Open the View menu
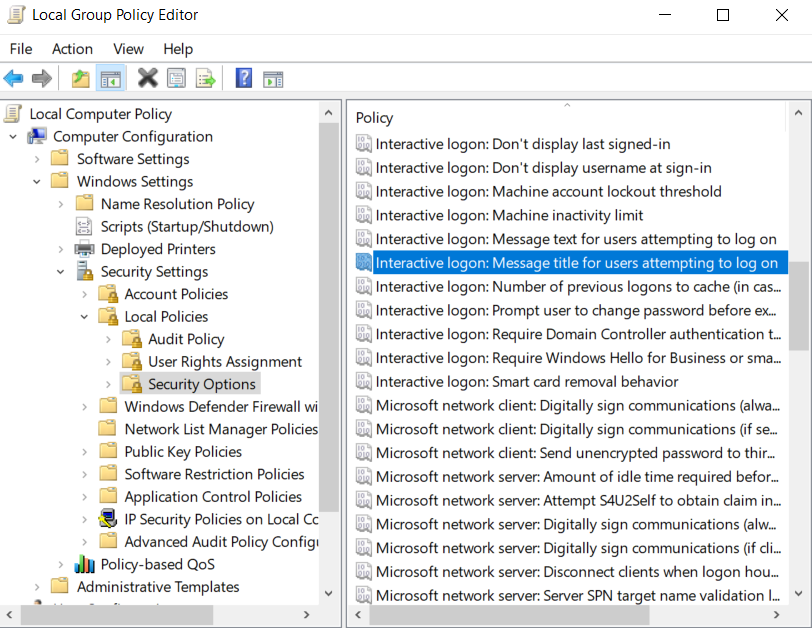 coord(128,48)
